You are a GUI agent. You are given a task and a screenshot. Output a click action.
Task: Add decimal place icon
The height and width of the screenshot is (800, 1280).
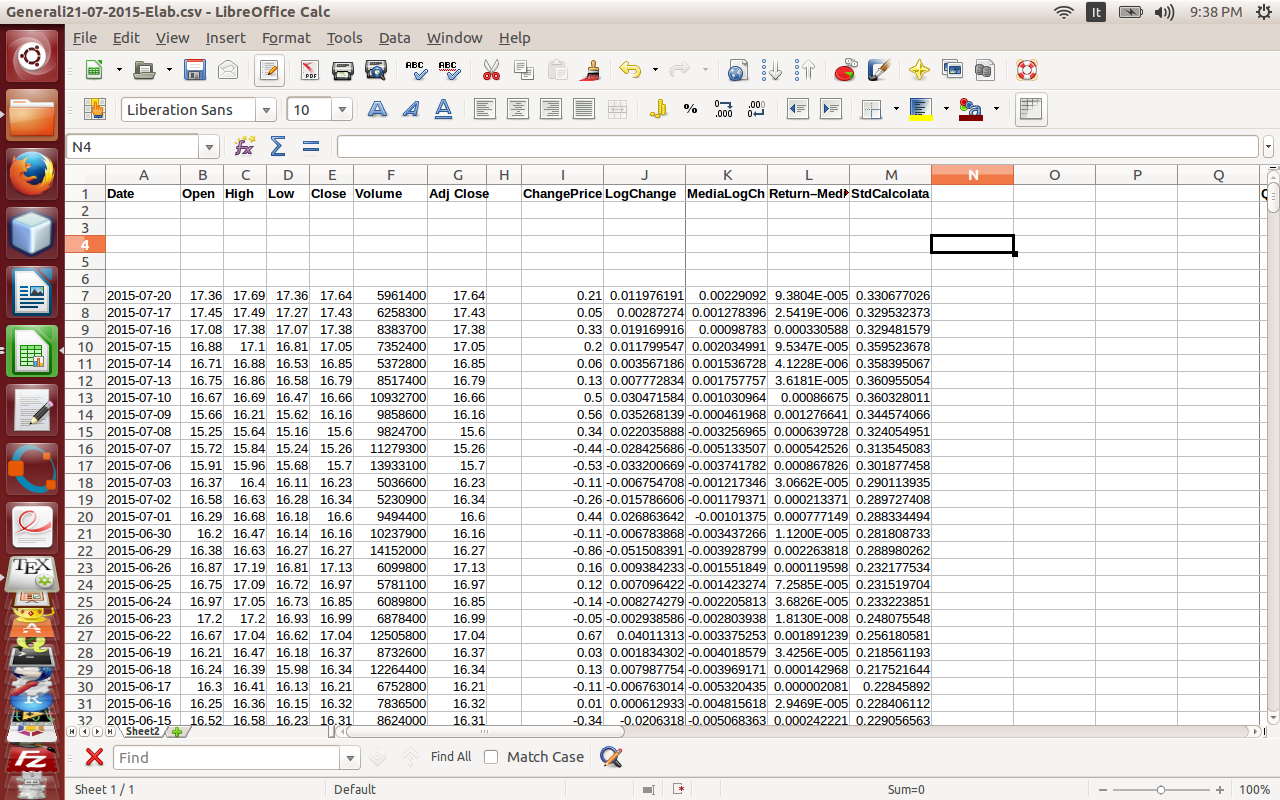pyautogui.click(x=724, y=109)
